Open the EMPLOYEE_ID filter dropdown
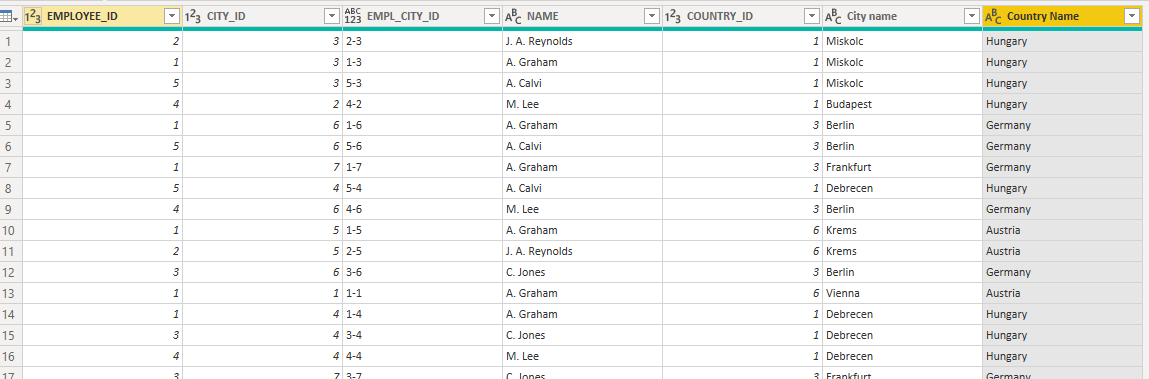Image resolution: width=1149 pixels, height=379 pixels. tap(171, 16)
